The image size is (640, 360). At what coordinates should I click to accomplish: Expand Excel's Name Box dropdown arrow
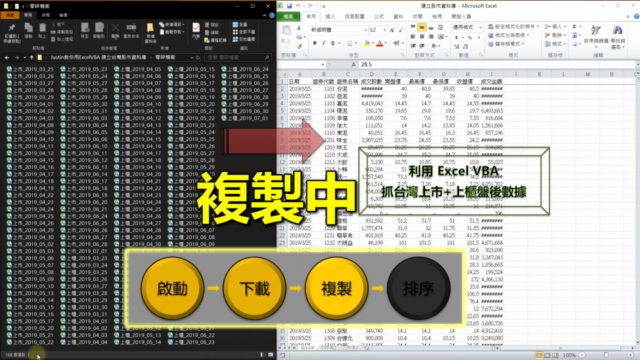coord(322,64)
